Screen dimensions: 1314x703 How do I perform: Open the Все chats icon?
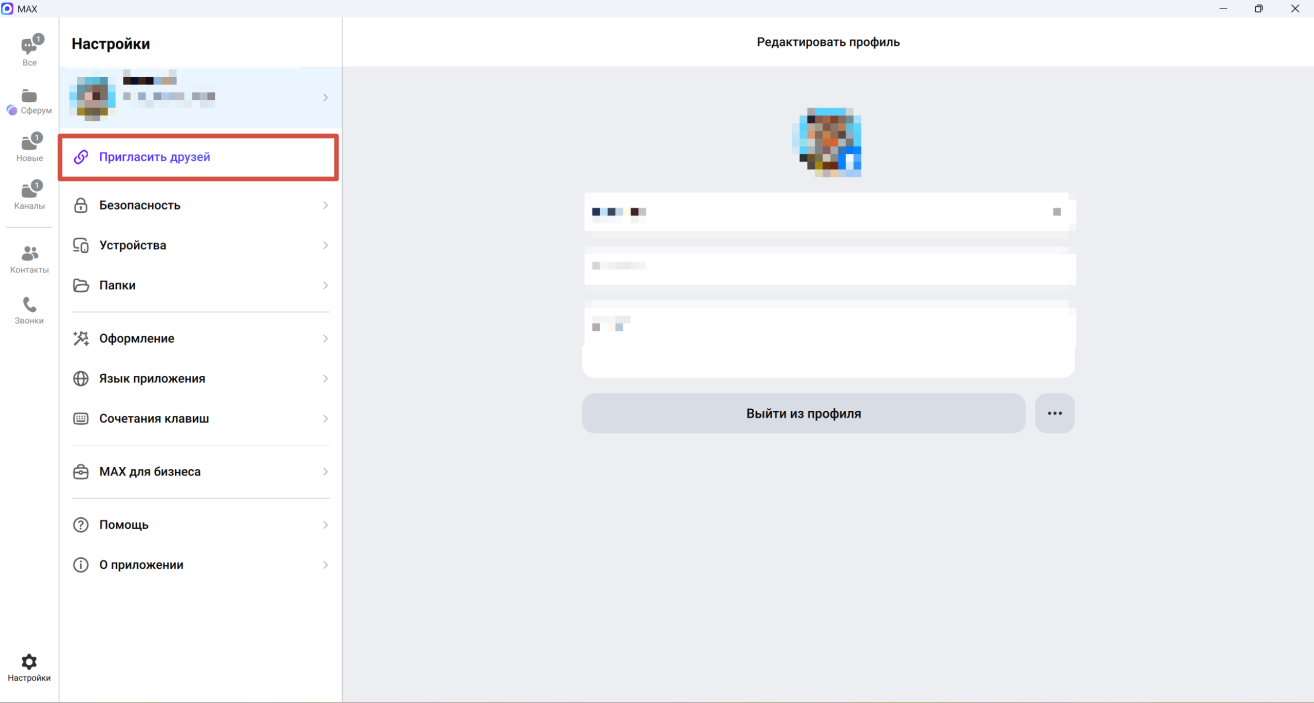pyautogui.click(x=29, y=46)
